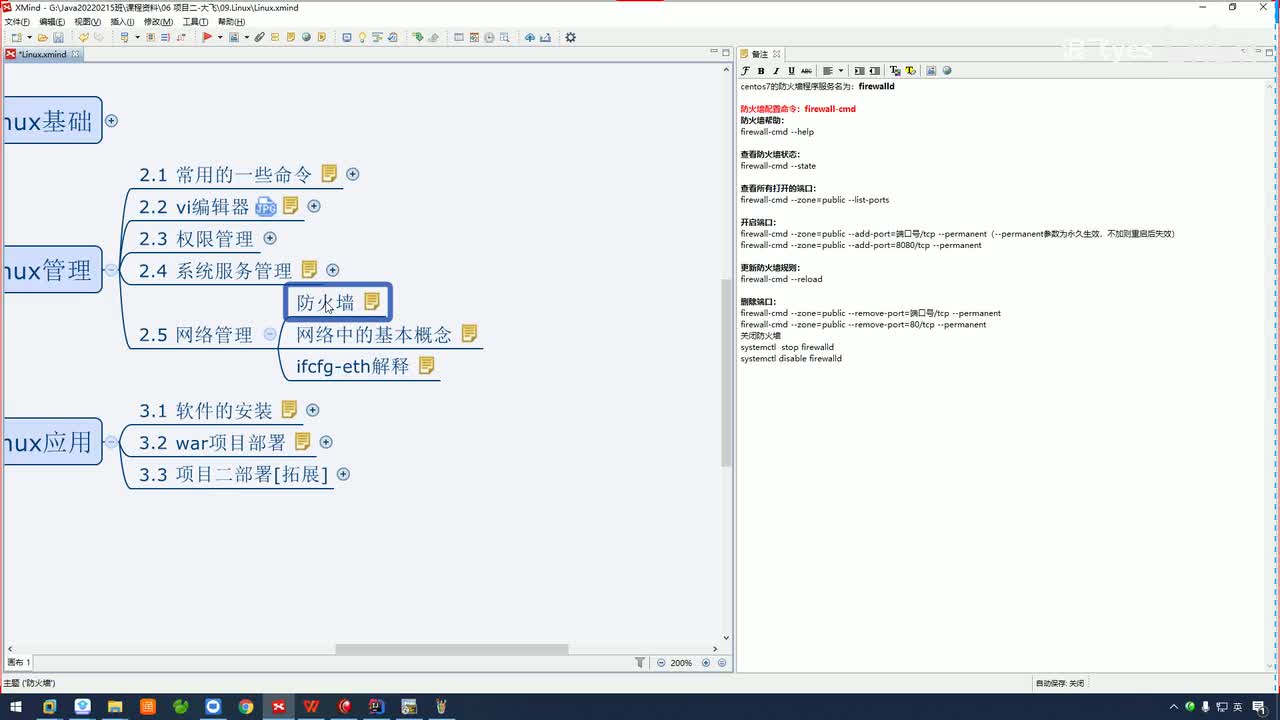Select the Linux管理 main topic
Viewport: 1280px width, 720px height.
click(52, 270)
